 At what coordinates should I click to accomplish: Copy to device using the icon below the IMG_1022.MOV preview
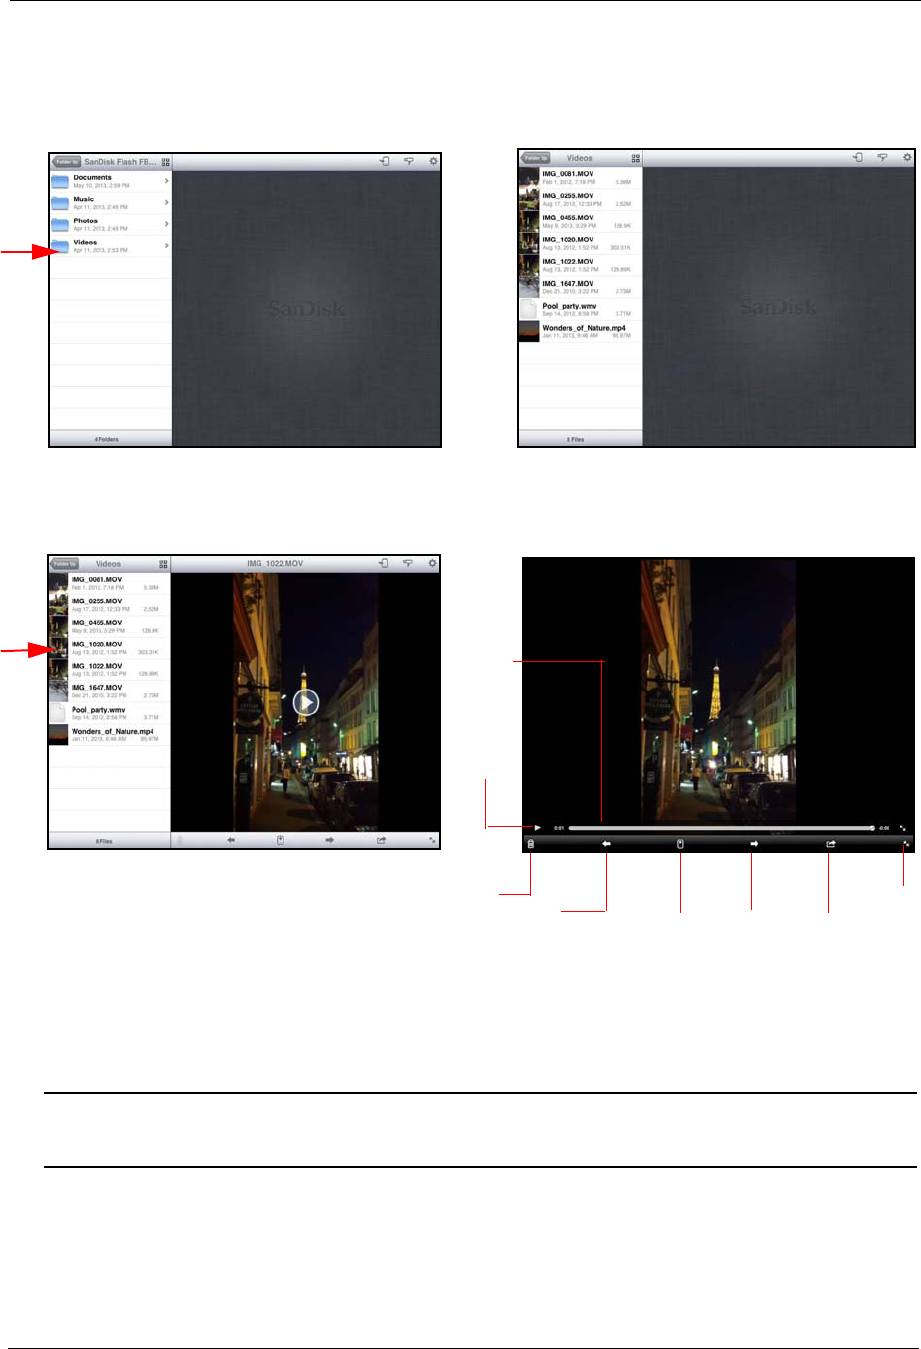coord(281,841)
